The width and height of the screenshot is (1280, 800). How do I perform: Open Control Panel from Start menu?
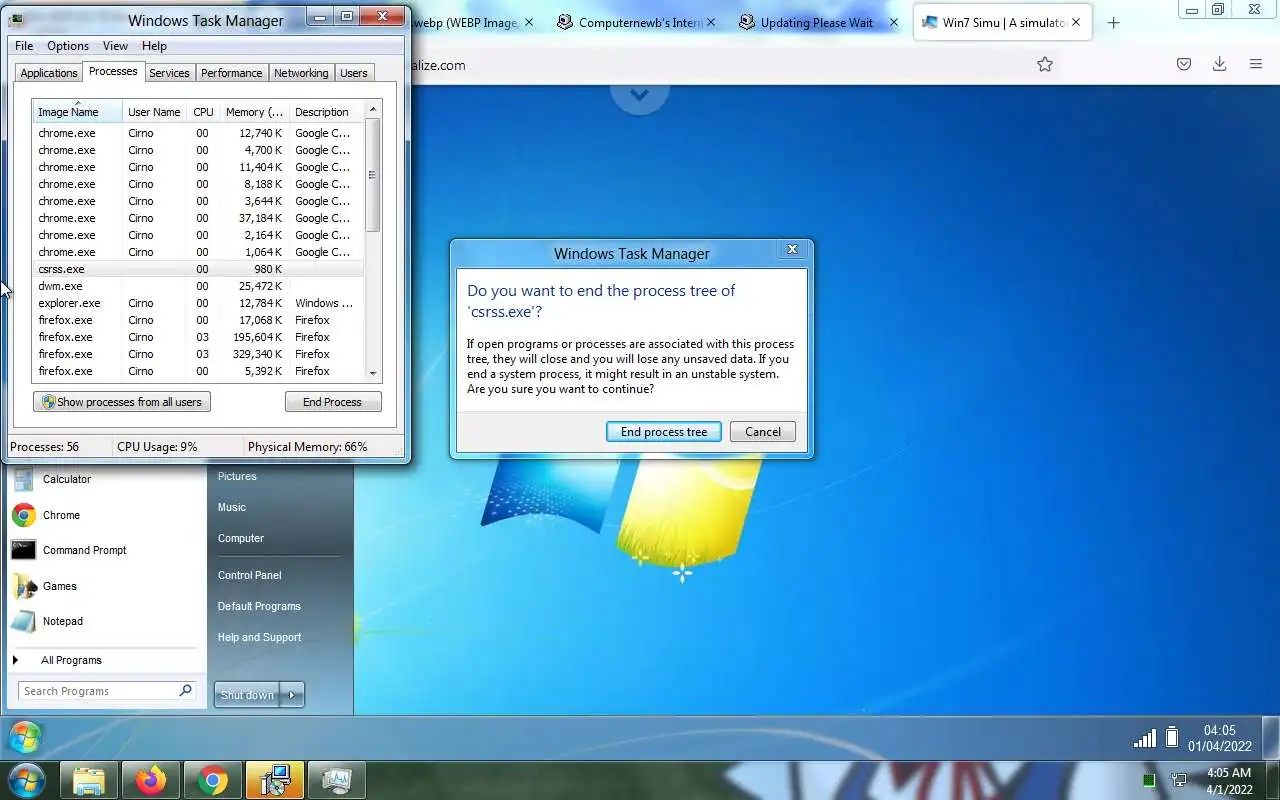click(250, 575)
